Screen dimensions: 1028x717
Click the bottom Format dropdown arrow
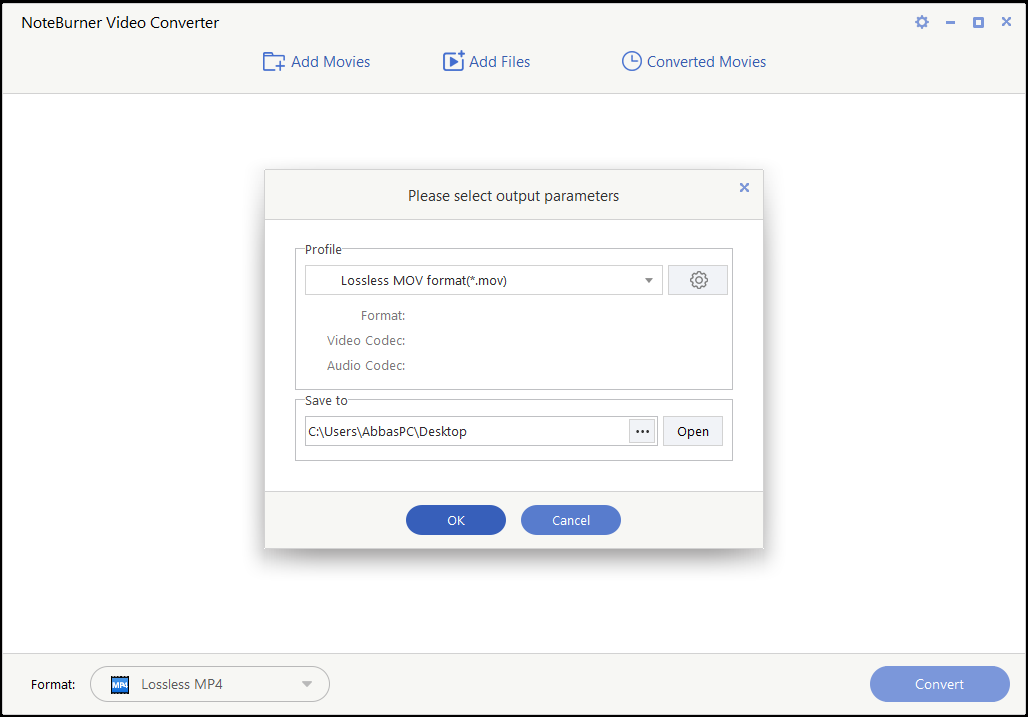coord(307,684)
